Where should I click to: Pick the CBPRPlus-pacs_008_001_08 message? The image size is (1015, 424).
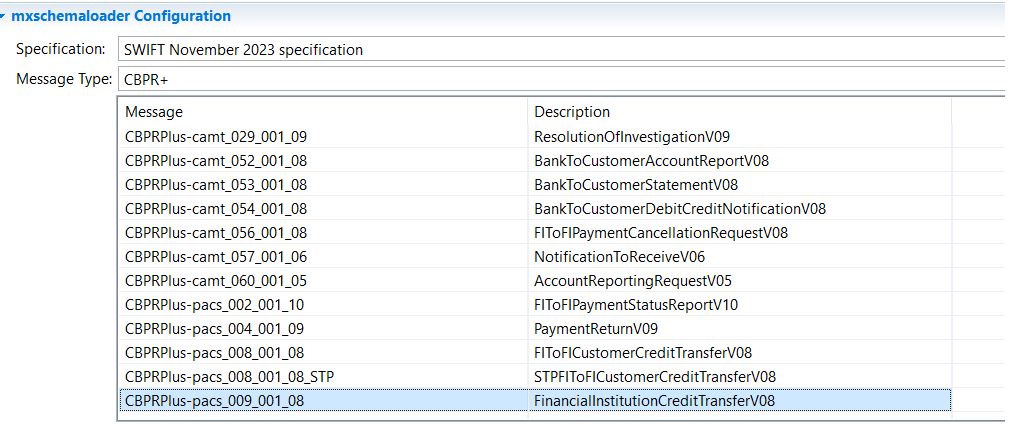pyautogui.click(x=214, y=353)
